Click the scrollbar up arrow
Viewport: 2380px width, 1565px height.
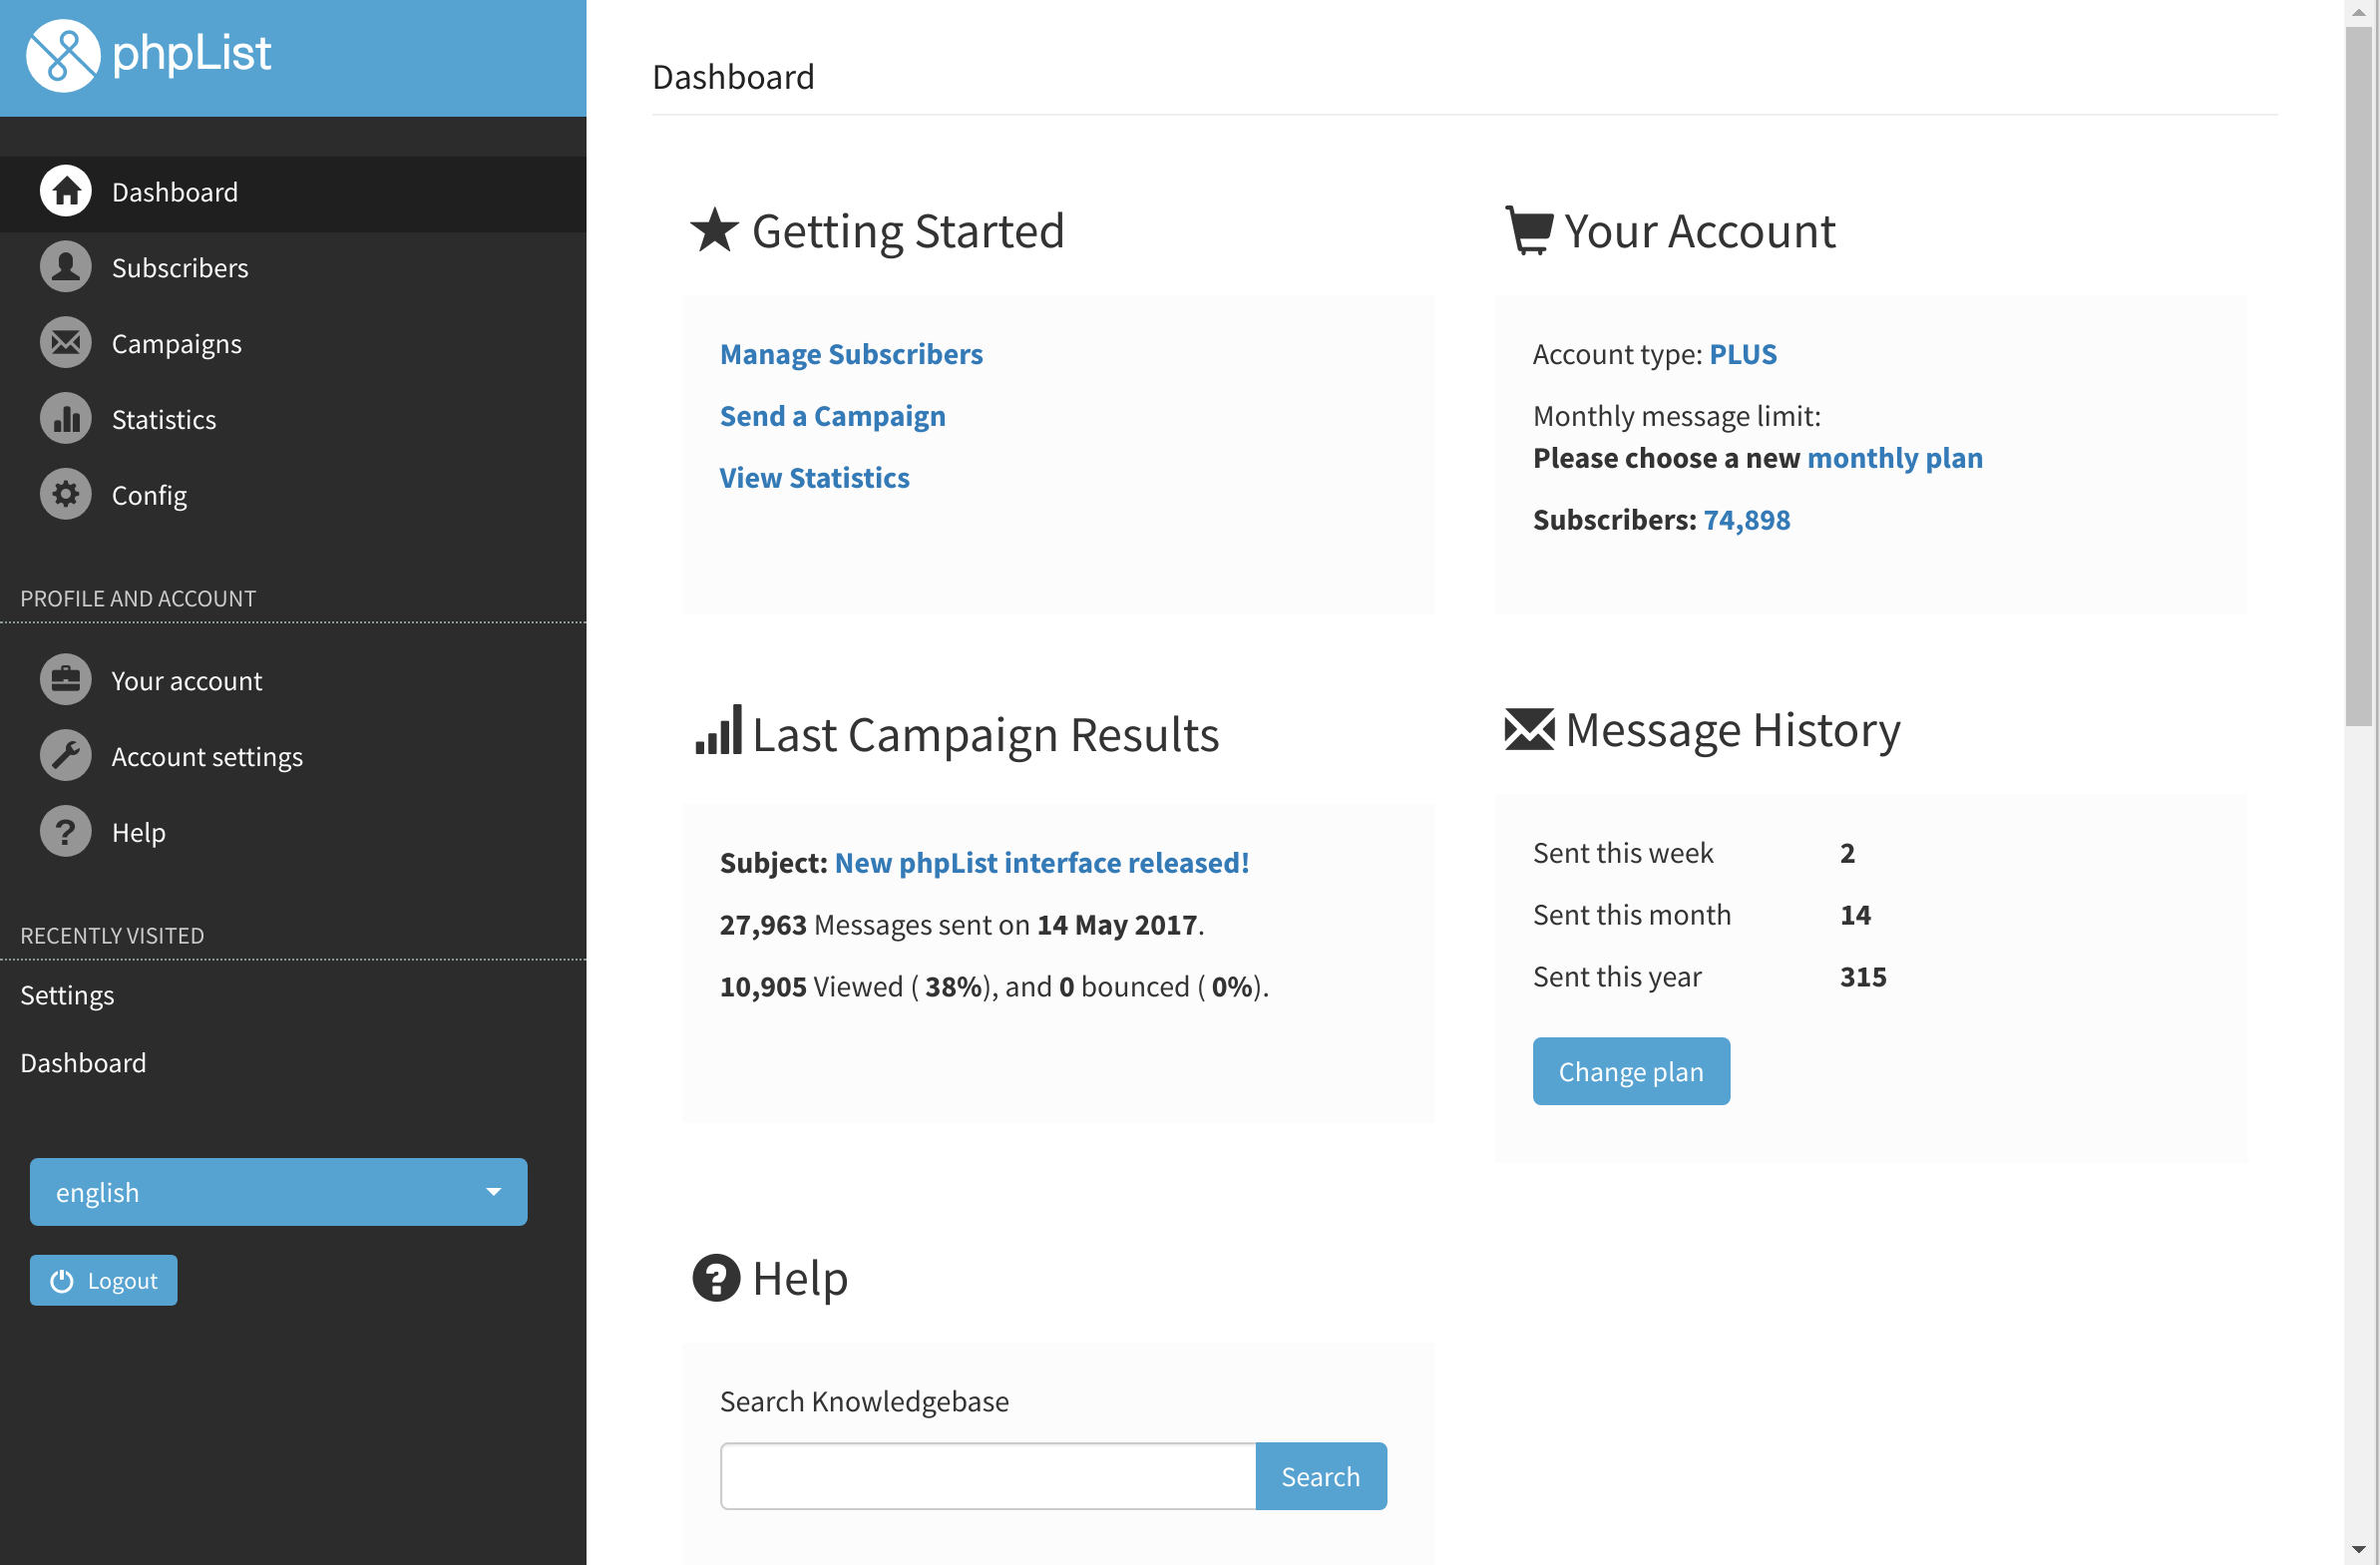(x=2360, y=13)
